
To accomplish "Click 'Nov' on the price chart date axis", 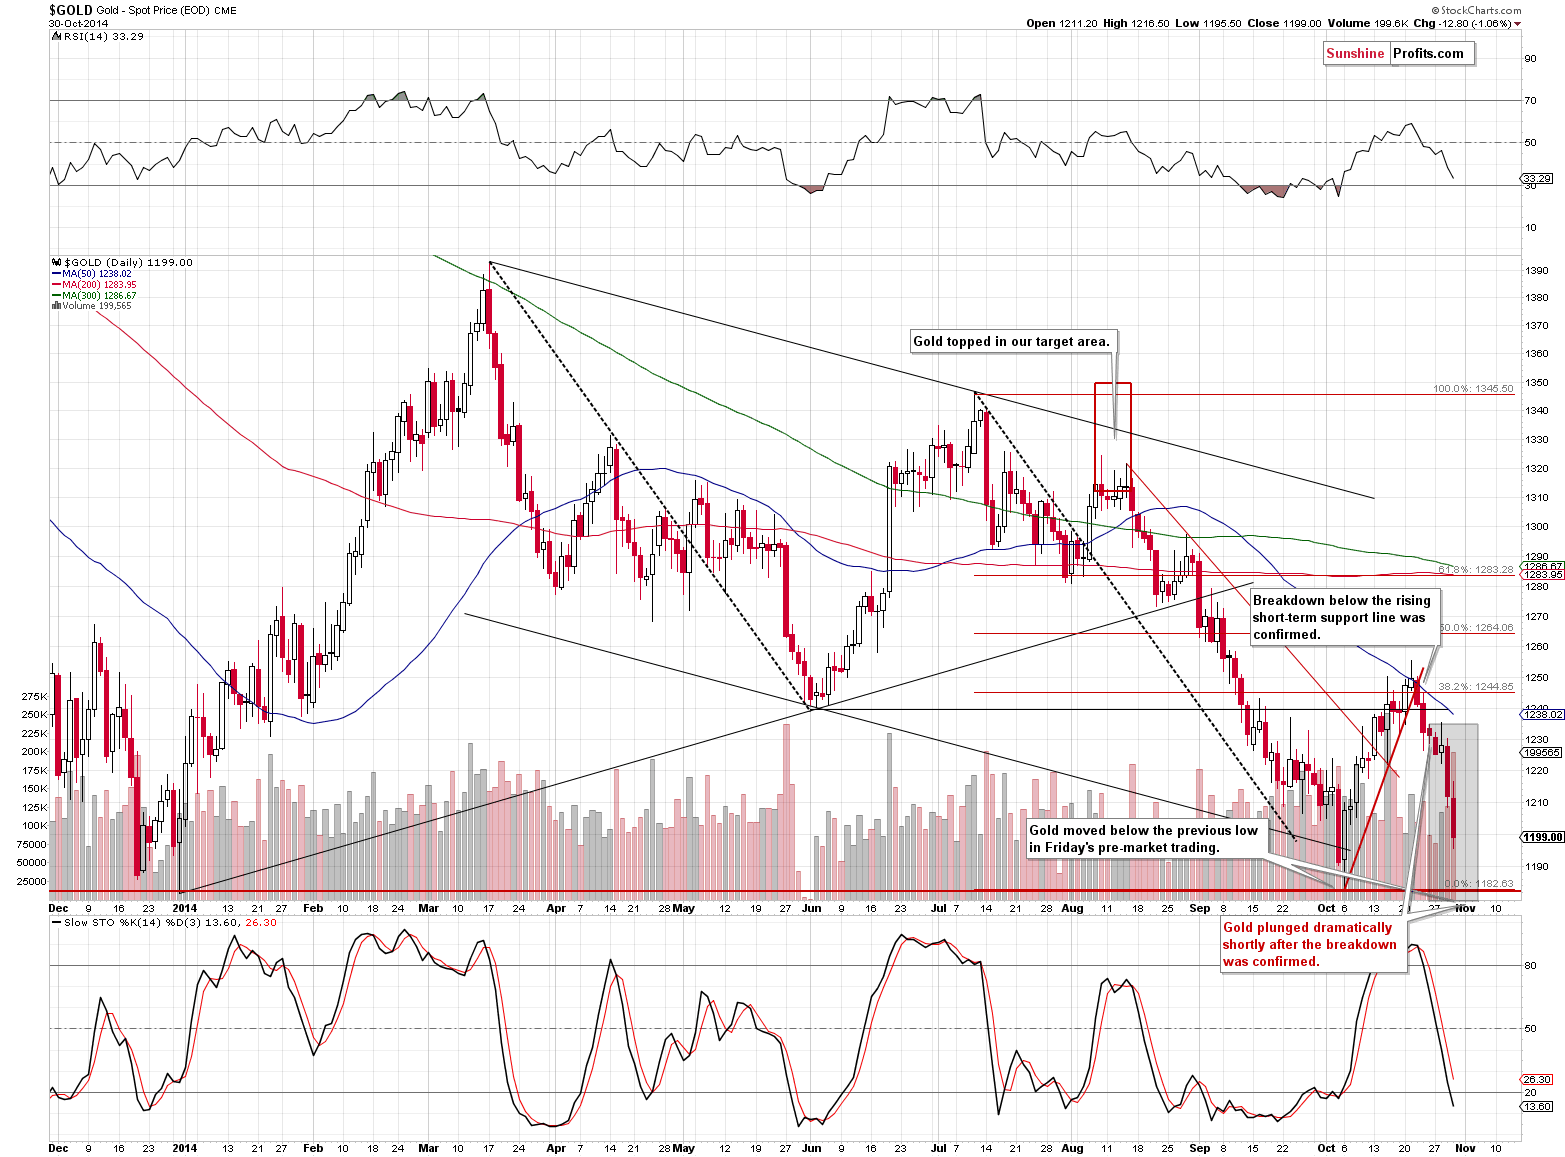I will 1465,908.
